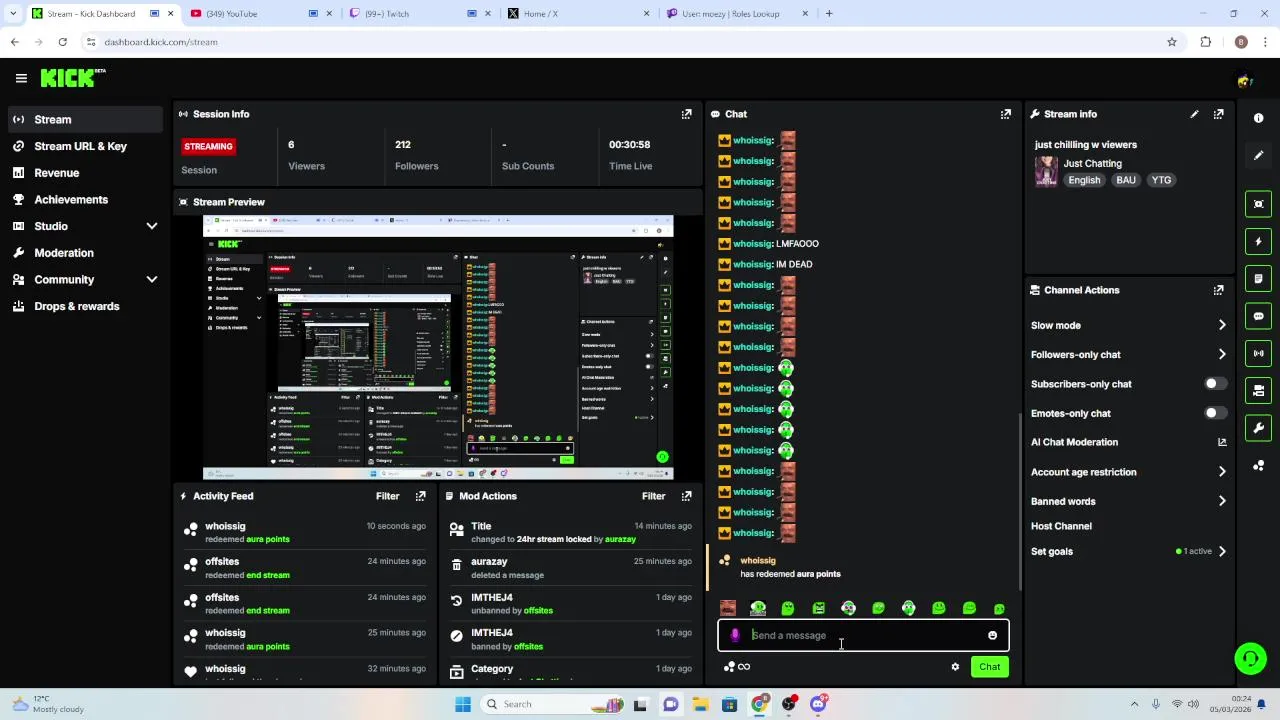Image resolution: width=1280 pixels, height=720 pixels.
Task: Open the Windows Start menu
Action: point(462,704)
